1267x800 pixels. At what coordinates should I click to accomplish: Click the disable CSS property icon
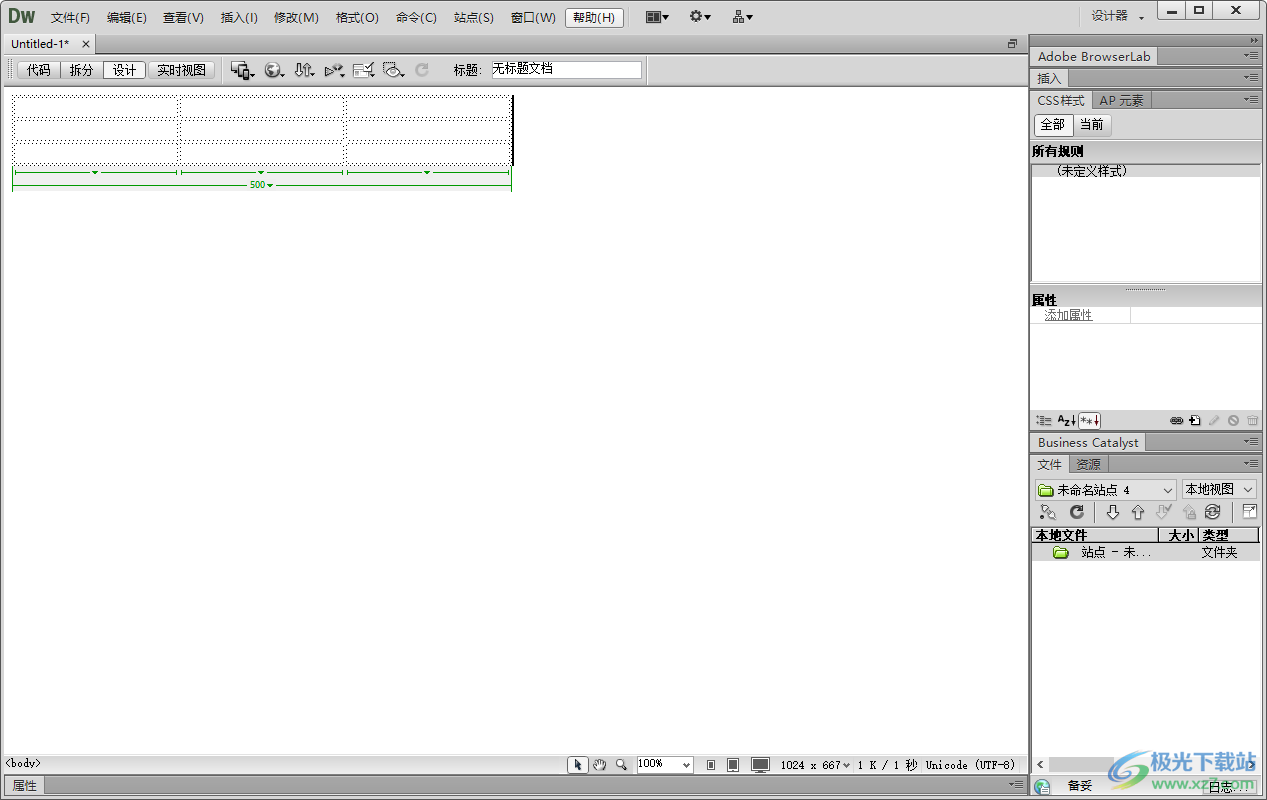(1233, 421)
